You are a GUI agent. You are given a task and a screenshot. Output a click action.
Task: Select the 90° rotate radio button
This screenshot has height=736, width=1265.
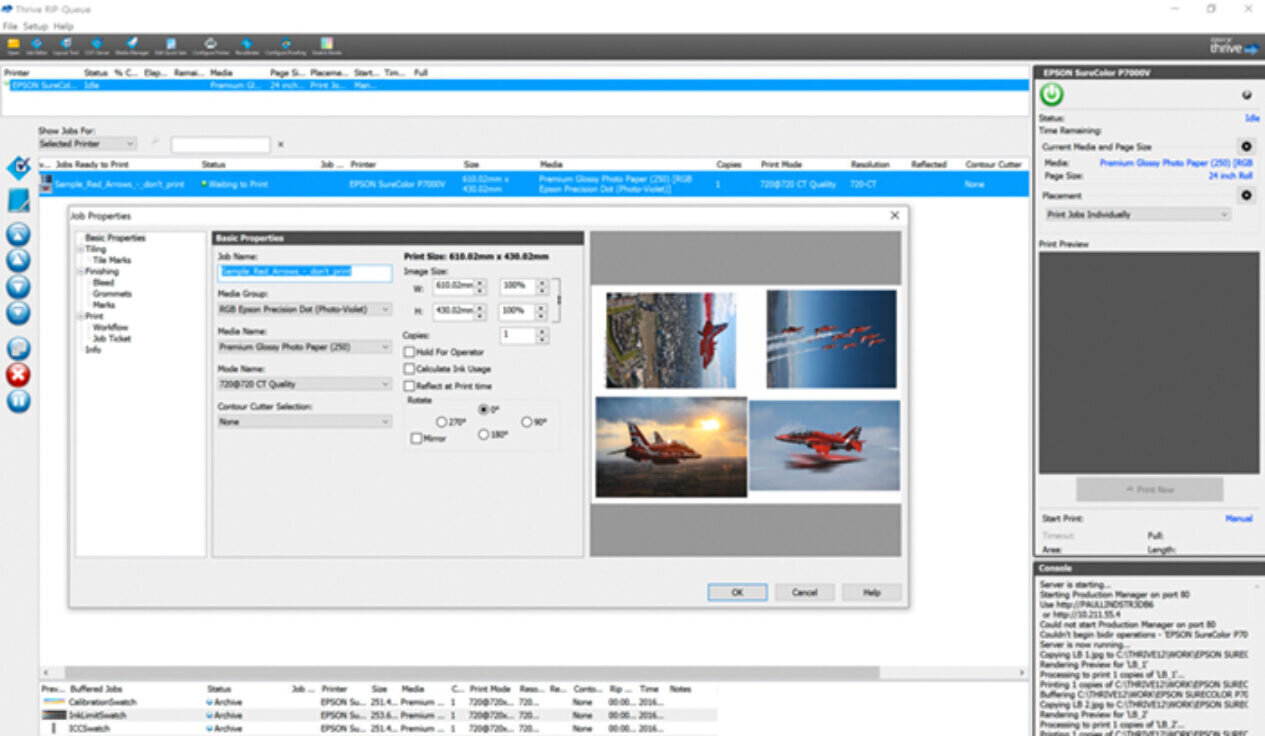tap(526, 422)
